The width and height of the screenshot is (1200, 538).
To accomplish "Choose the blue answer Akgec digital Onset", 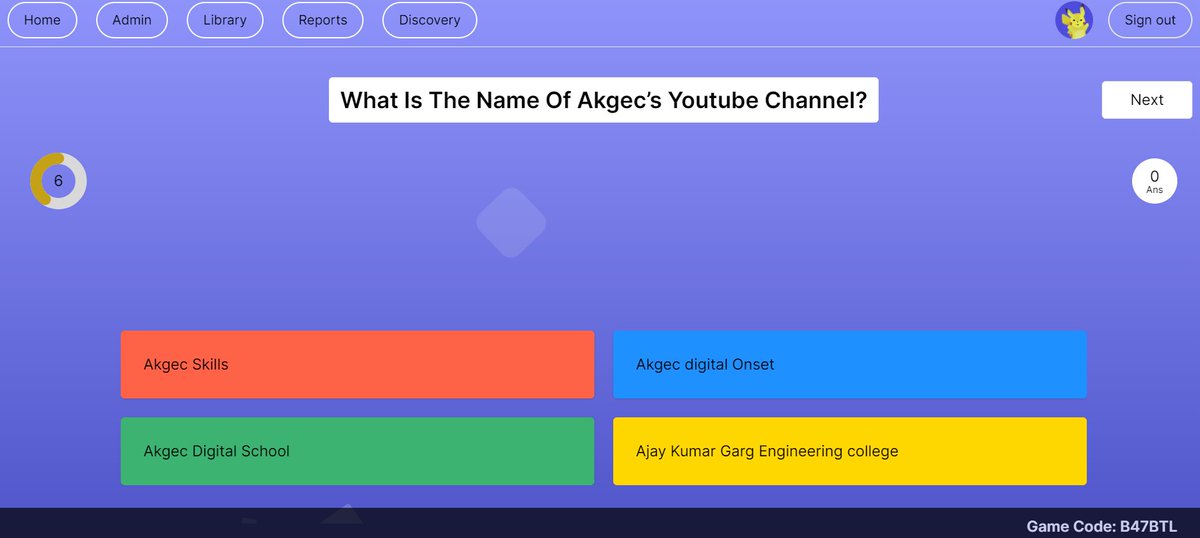I will point(850,364).
